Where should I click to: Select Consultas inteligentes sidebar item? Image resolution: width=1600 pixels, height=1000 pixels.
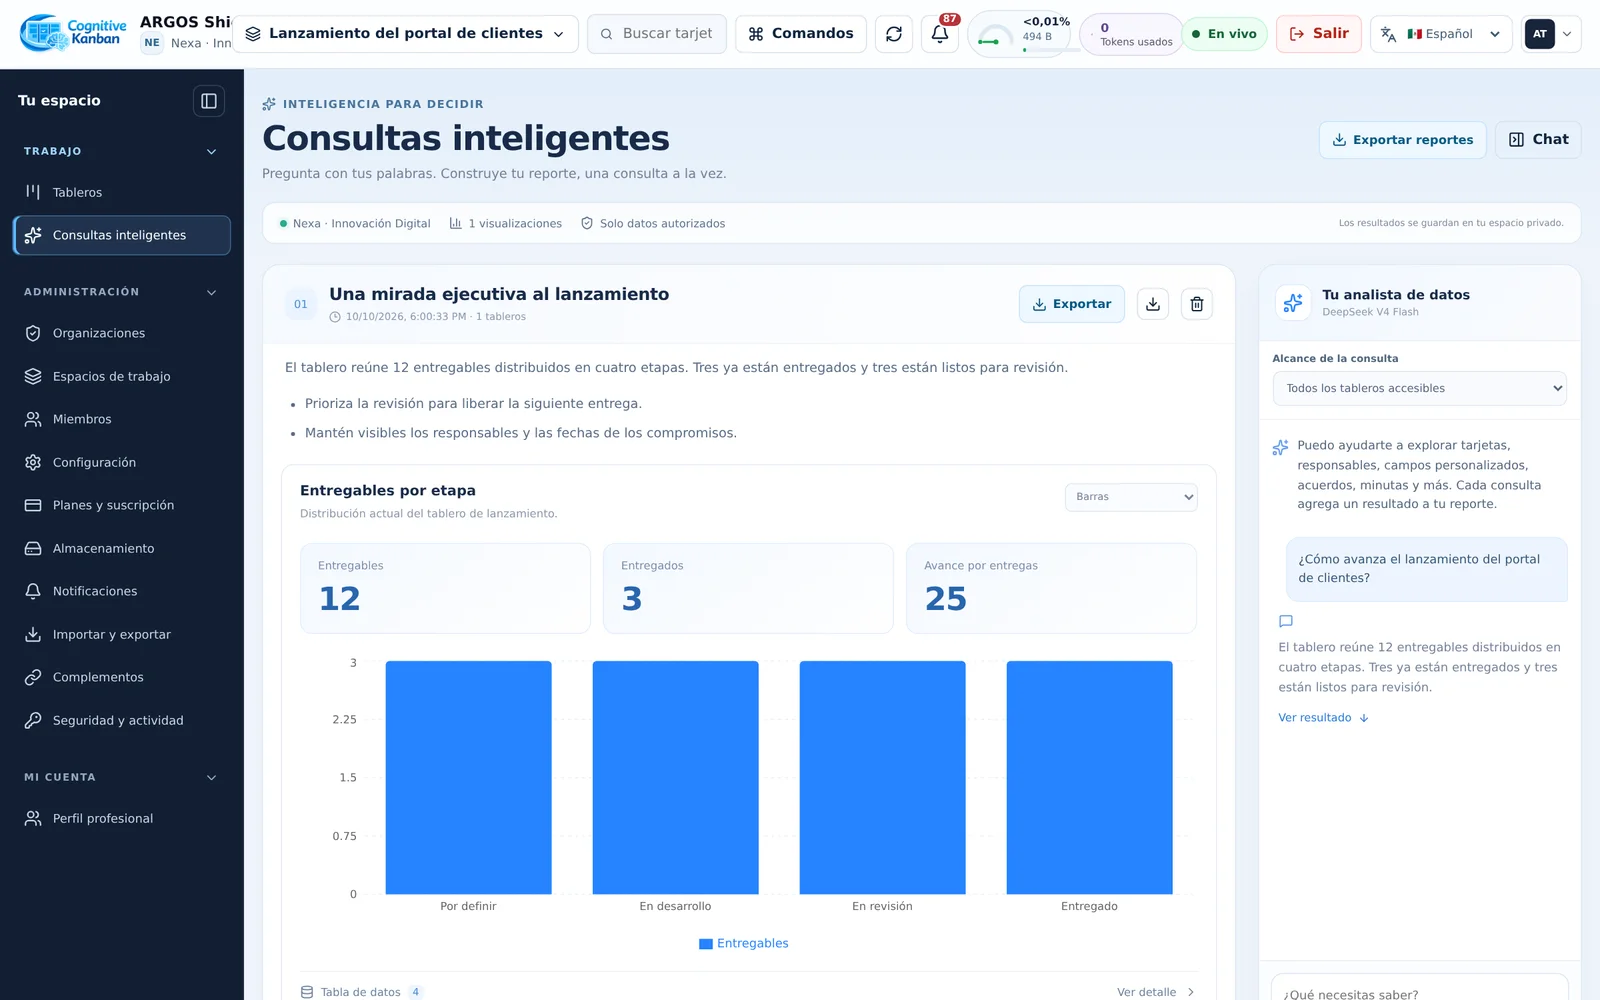tap(122, 235)
